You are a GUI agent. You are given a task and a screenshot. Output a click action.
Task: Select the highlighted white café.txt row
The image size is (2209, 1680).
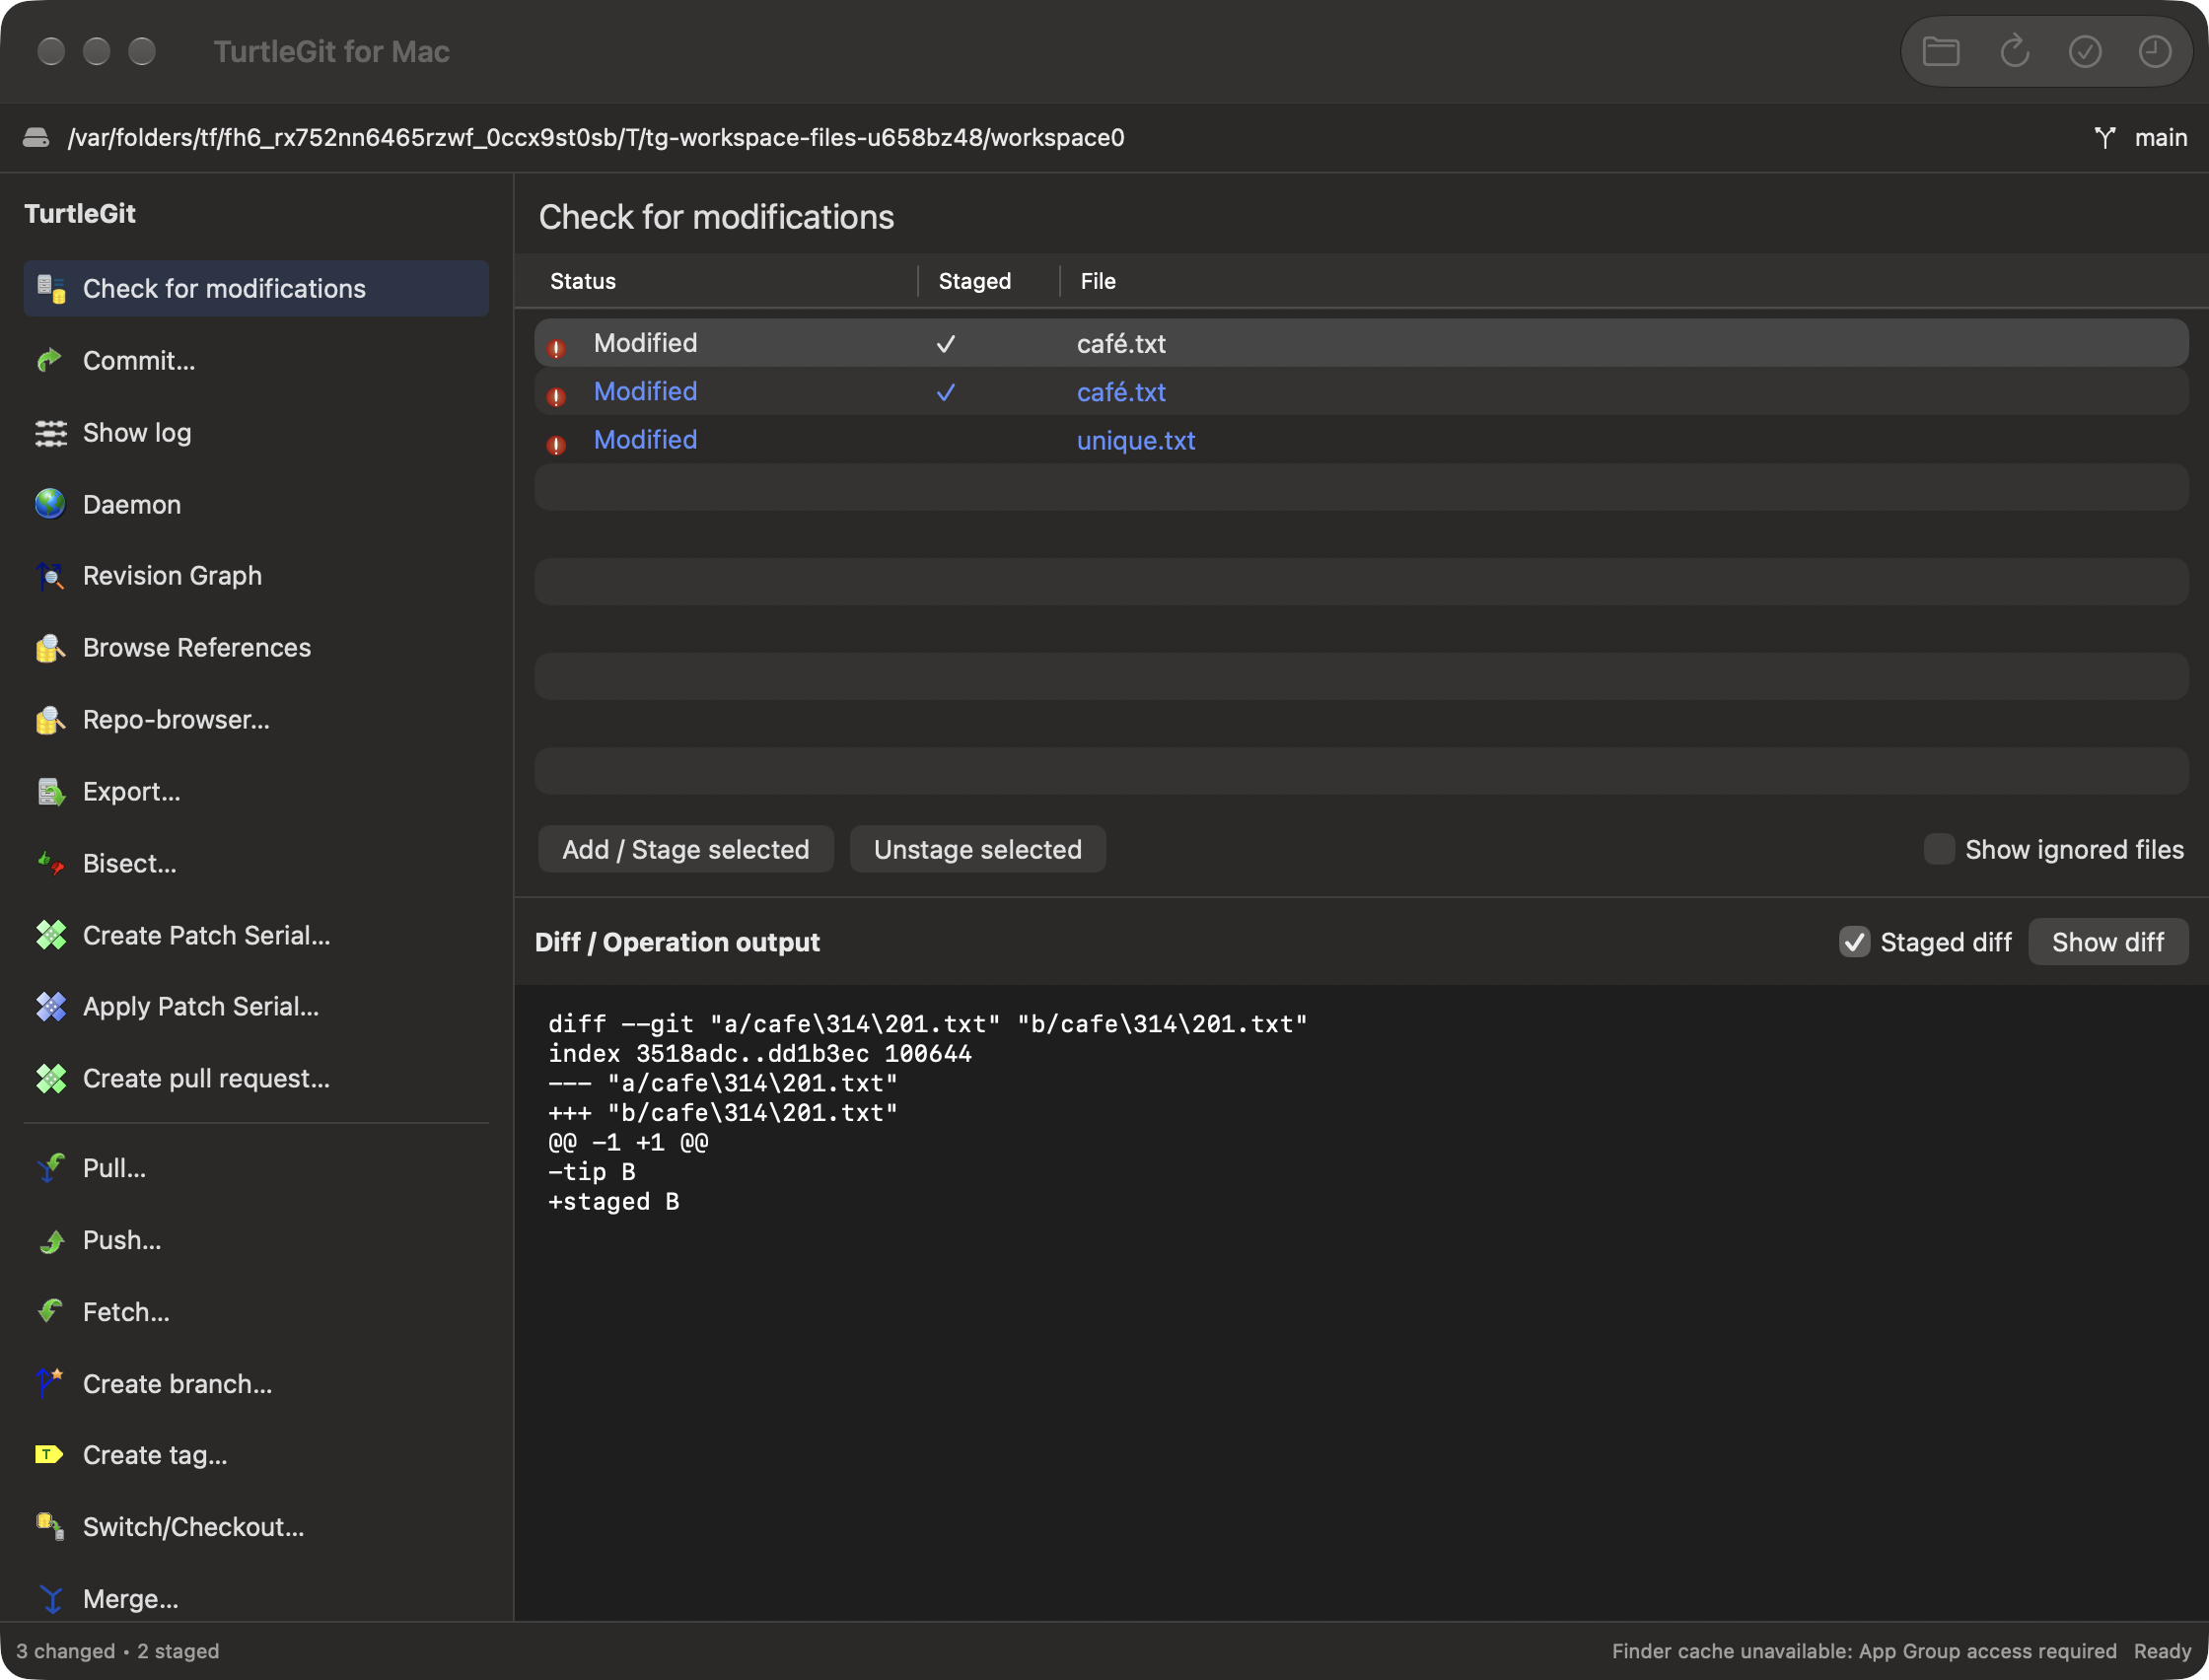(x=1361, y=343)
